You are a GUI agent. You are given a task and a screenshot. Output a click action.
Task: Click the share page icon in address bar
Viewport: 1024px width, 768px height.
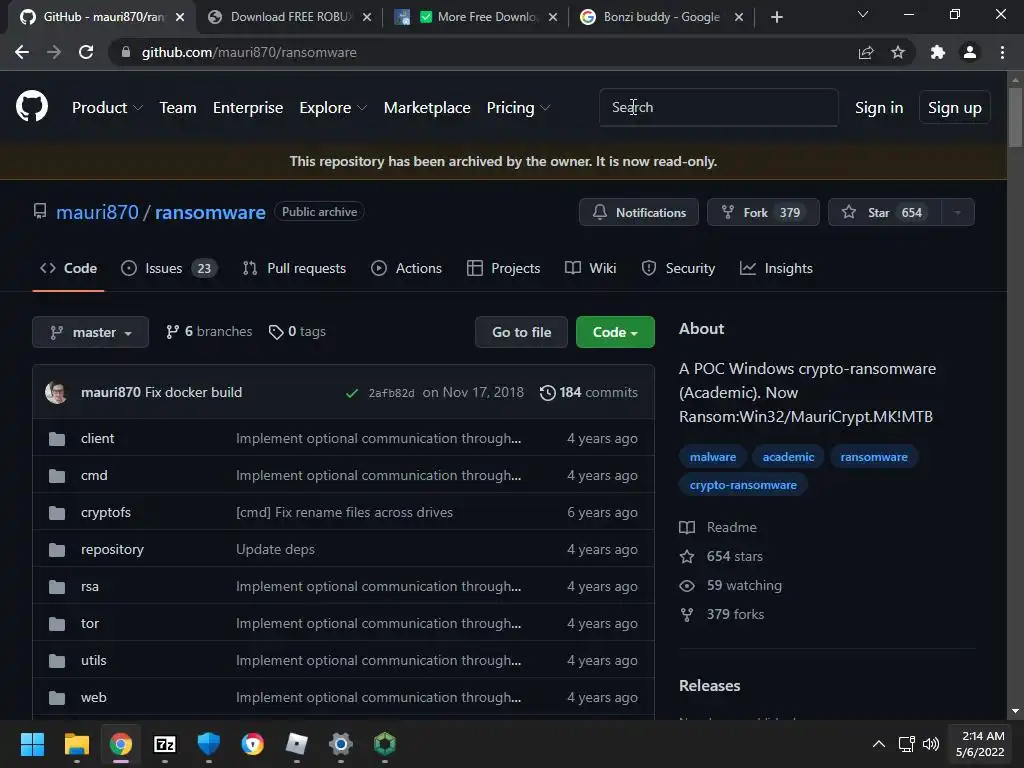pyautogui.click(x=866, y=52)
